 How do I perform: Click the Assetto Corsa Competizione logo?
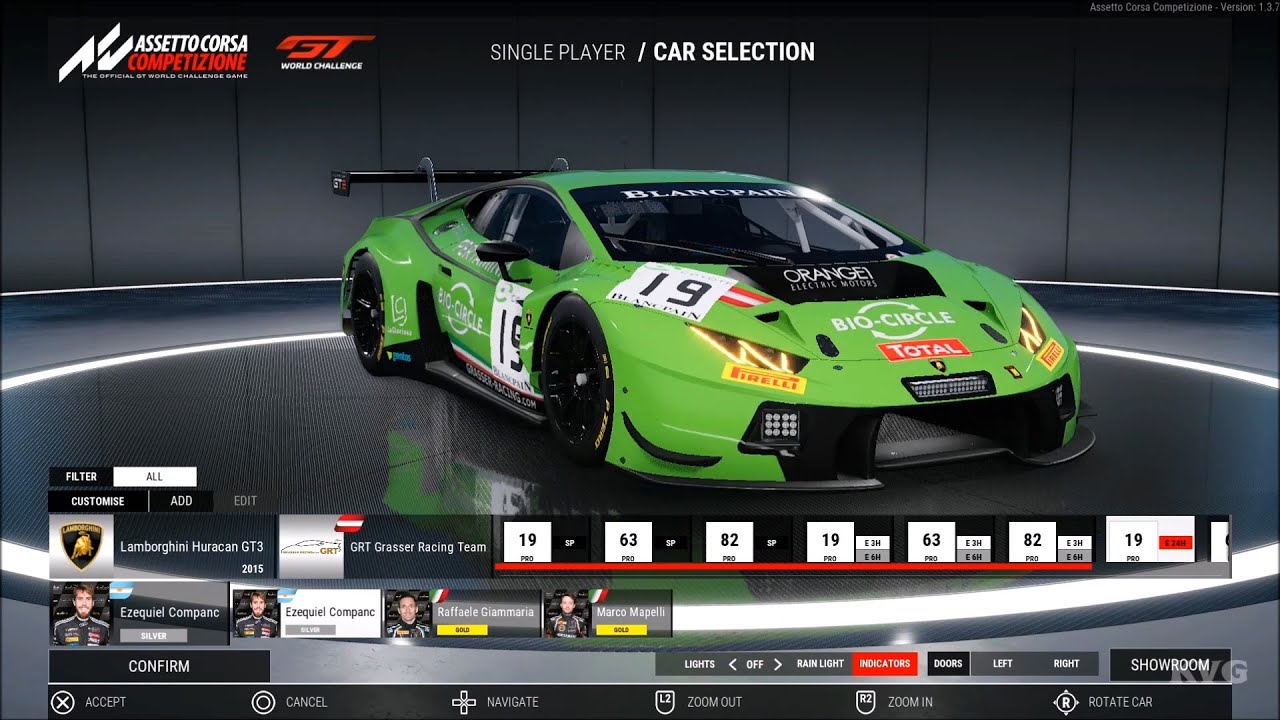153,53
